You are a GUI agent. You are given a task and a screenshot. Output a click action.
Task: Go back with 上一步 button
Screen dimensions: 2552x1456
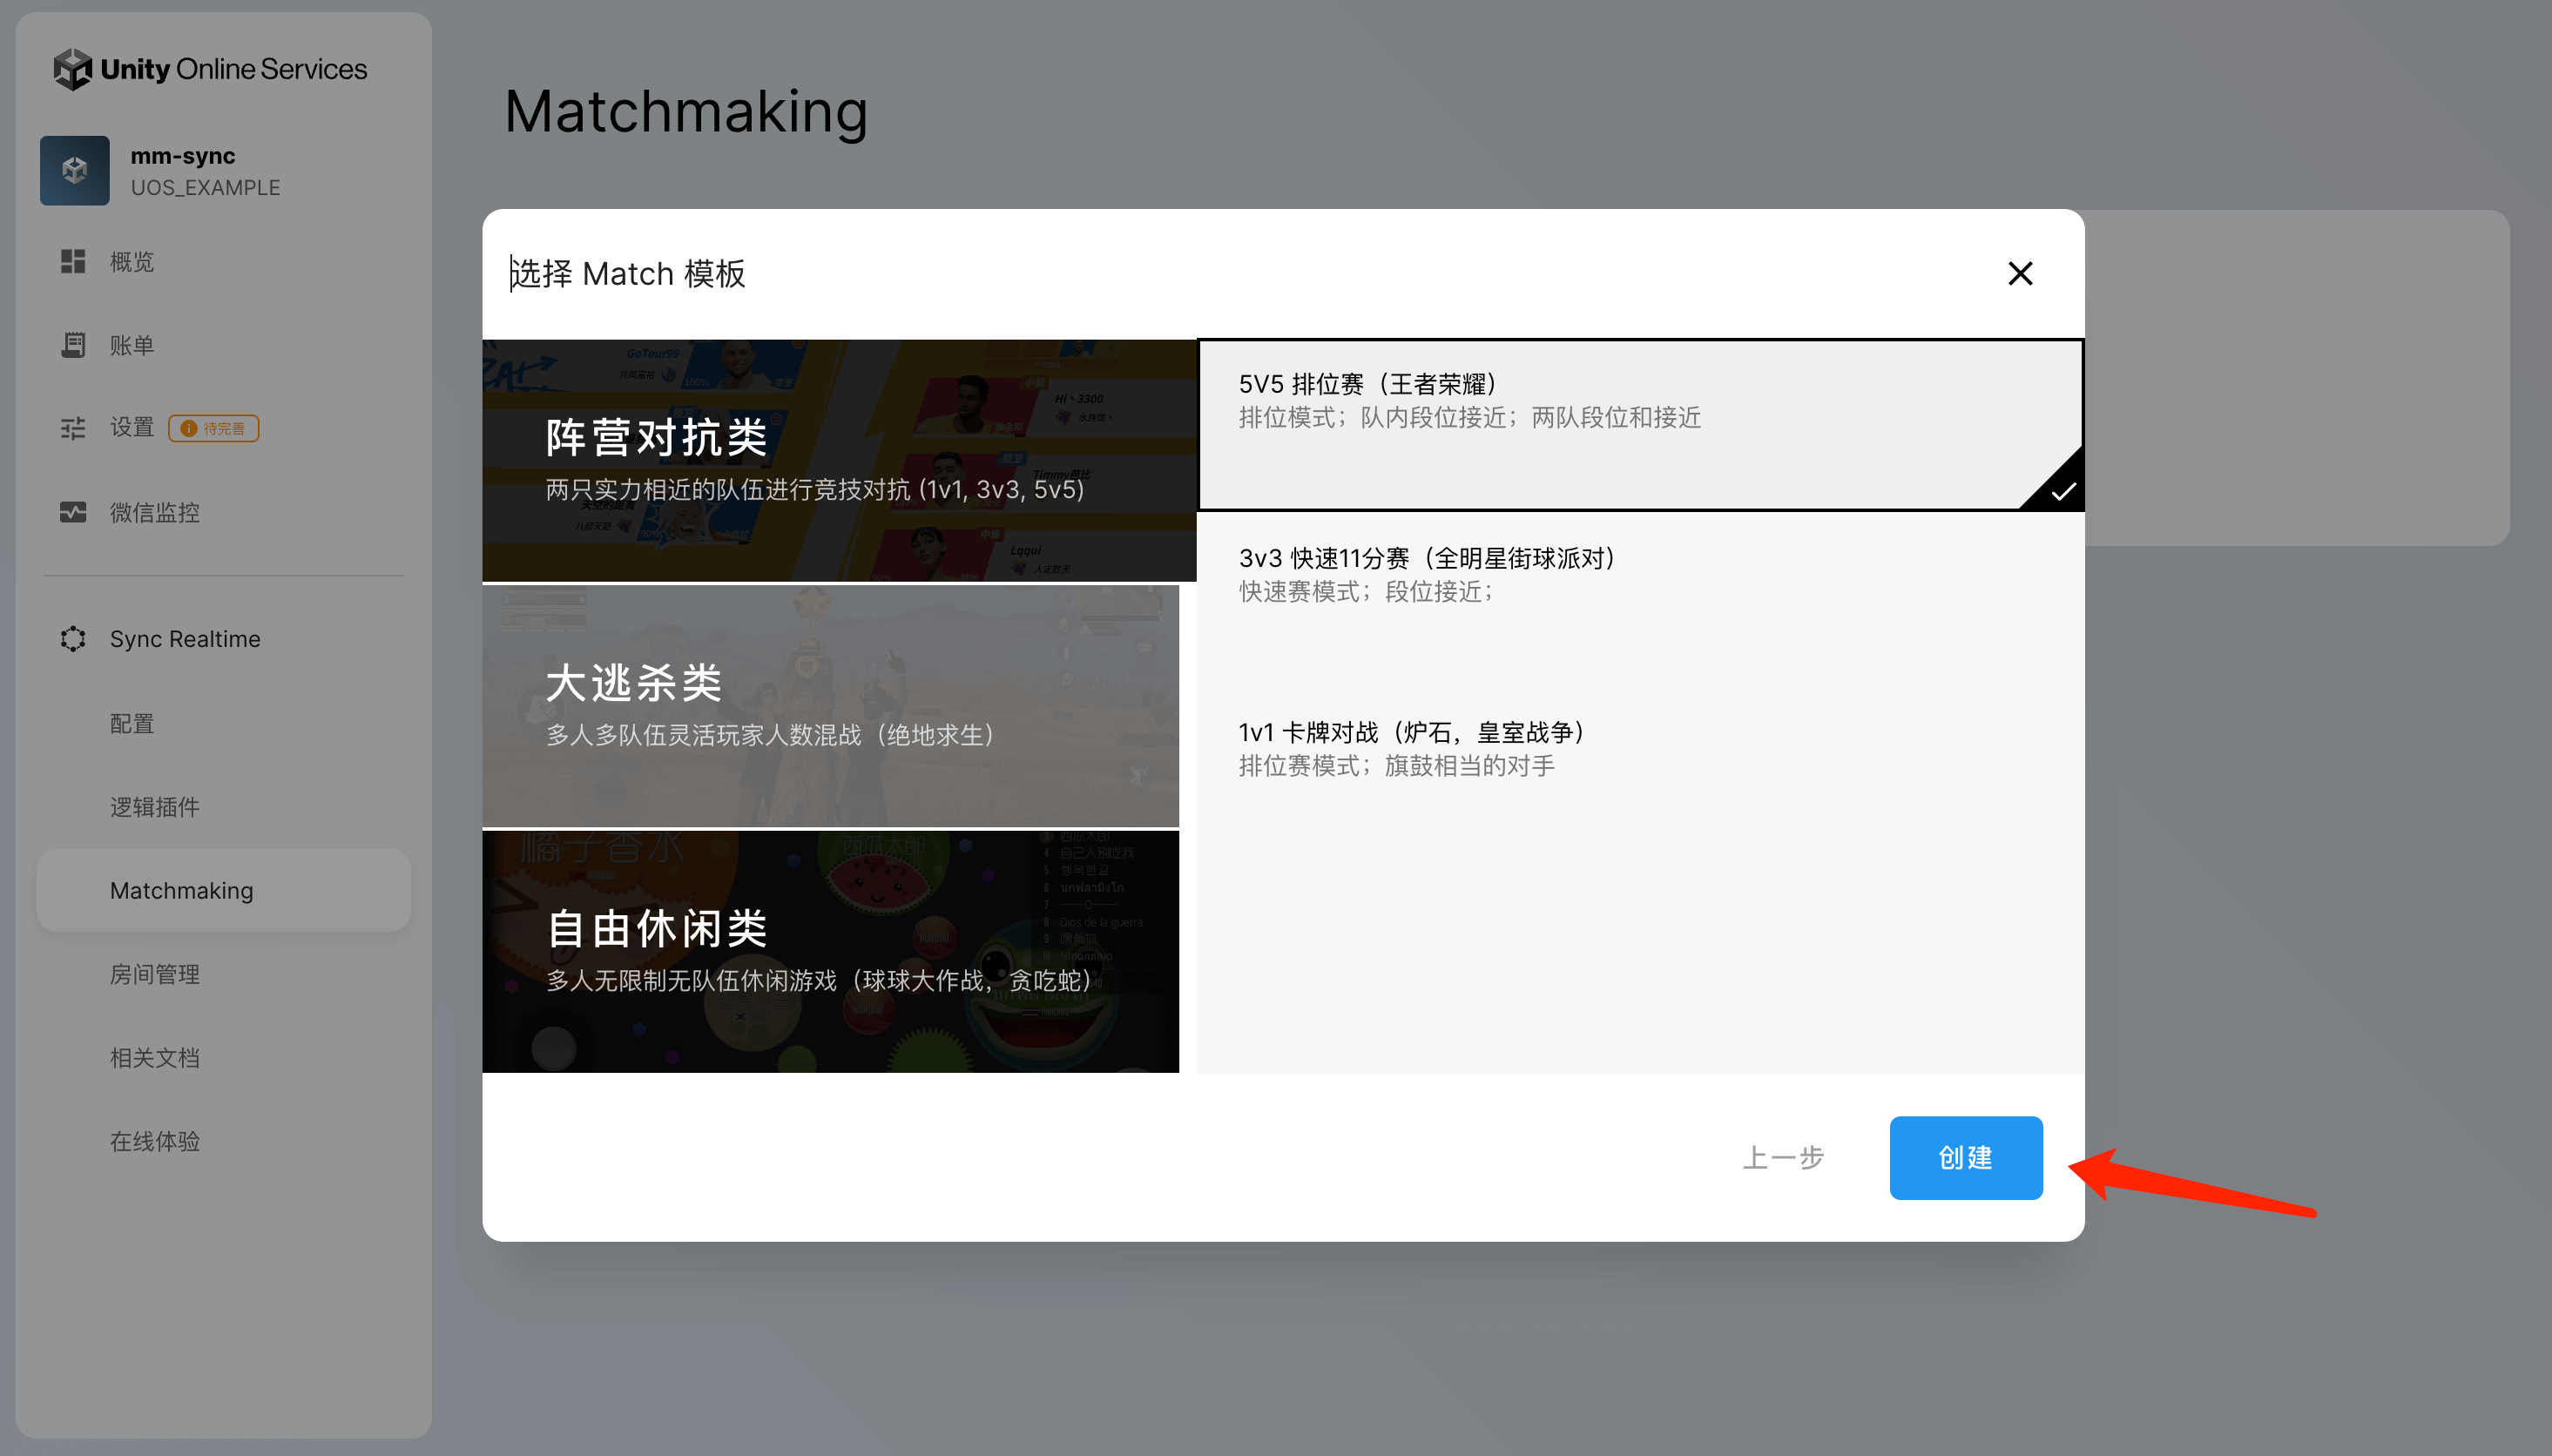[1783, 1158]
